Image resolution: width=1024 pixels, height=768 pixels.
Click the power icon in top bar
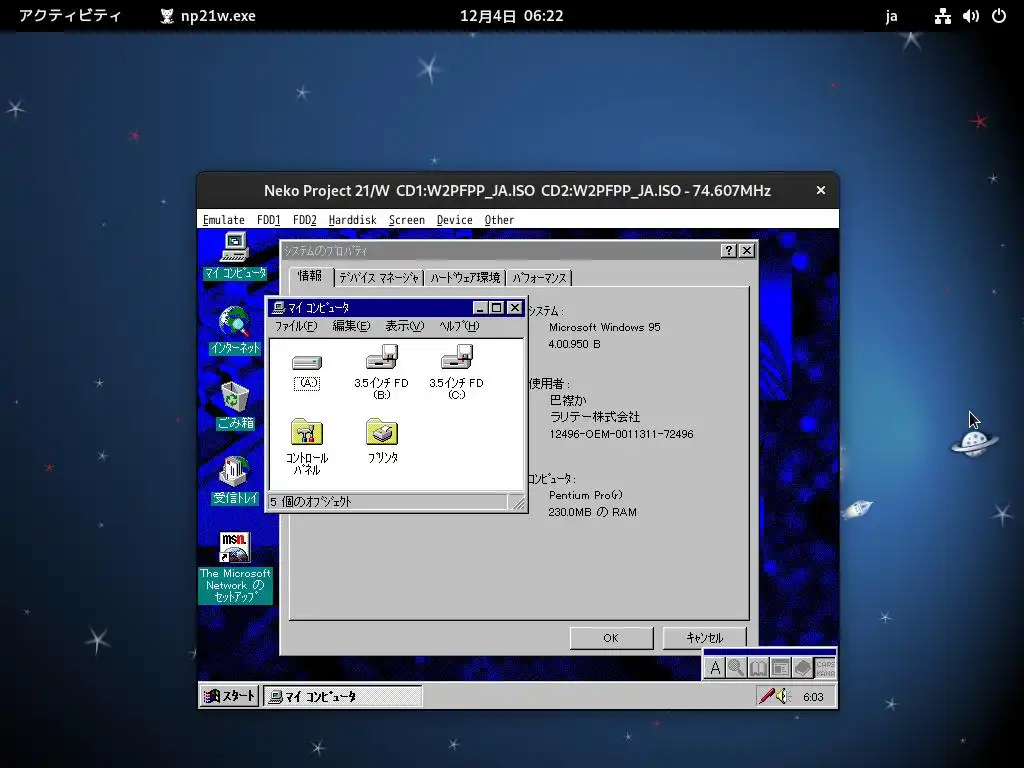tap(999, 16)
